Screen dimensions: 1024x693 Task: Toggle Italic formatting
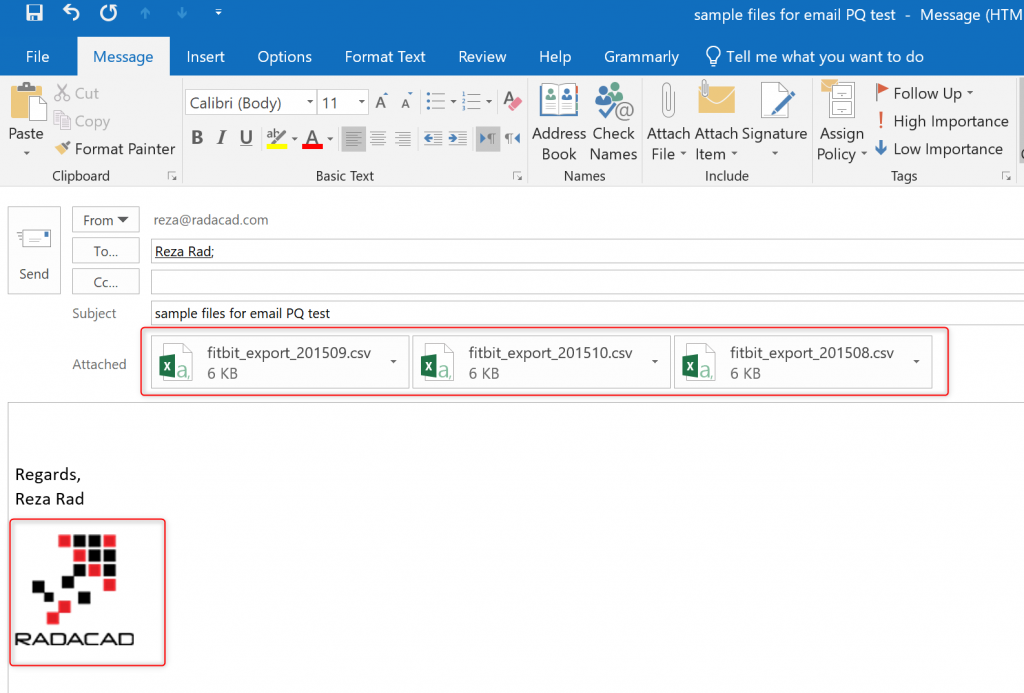(x=219, y=138)
